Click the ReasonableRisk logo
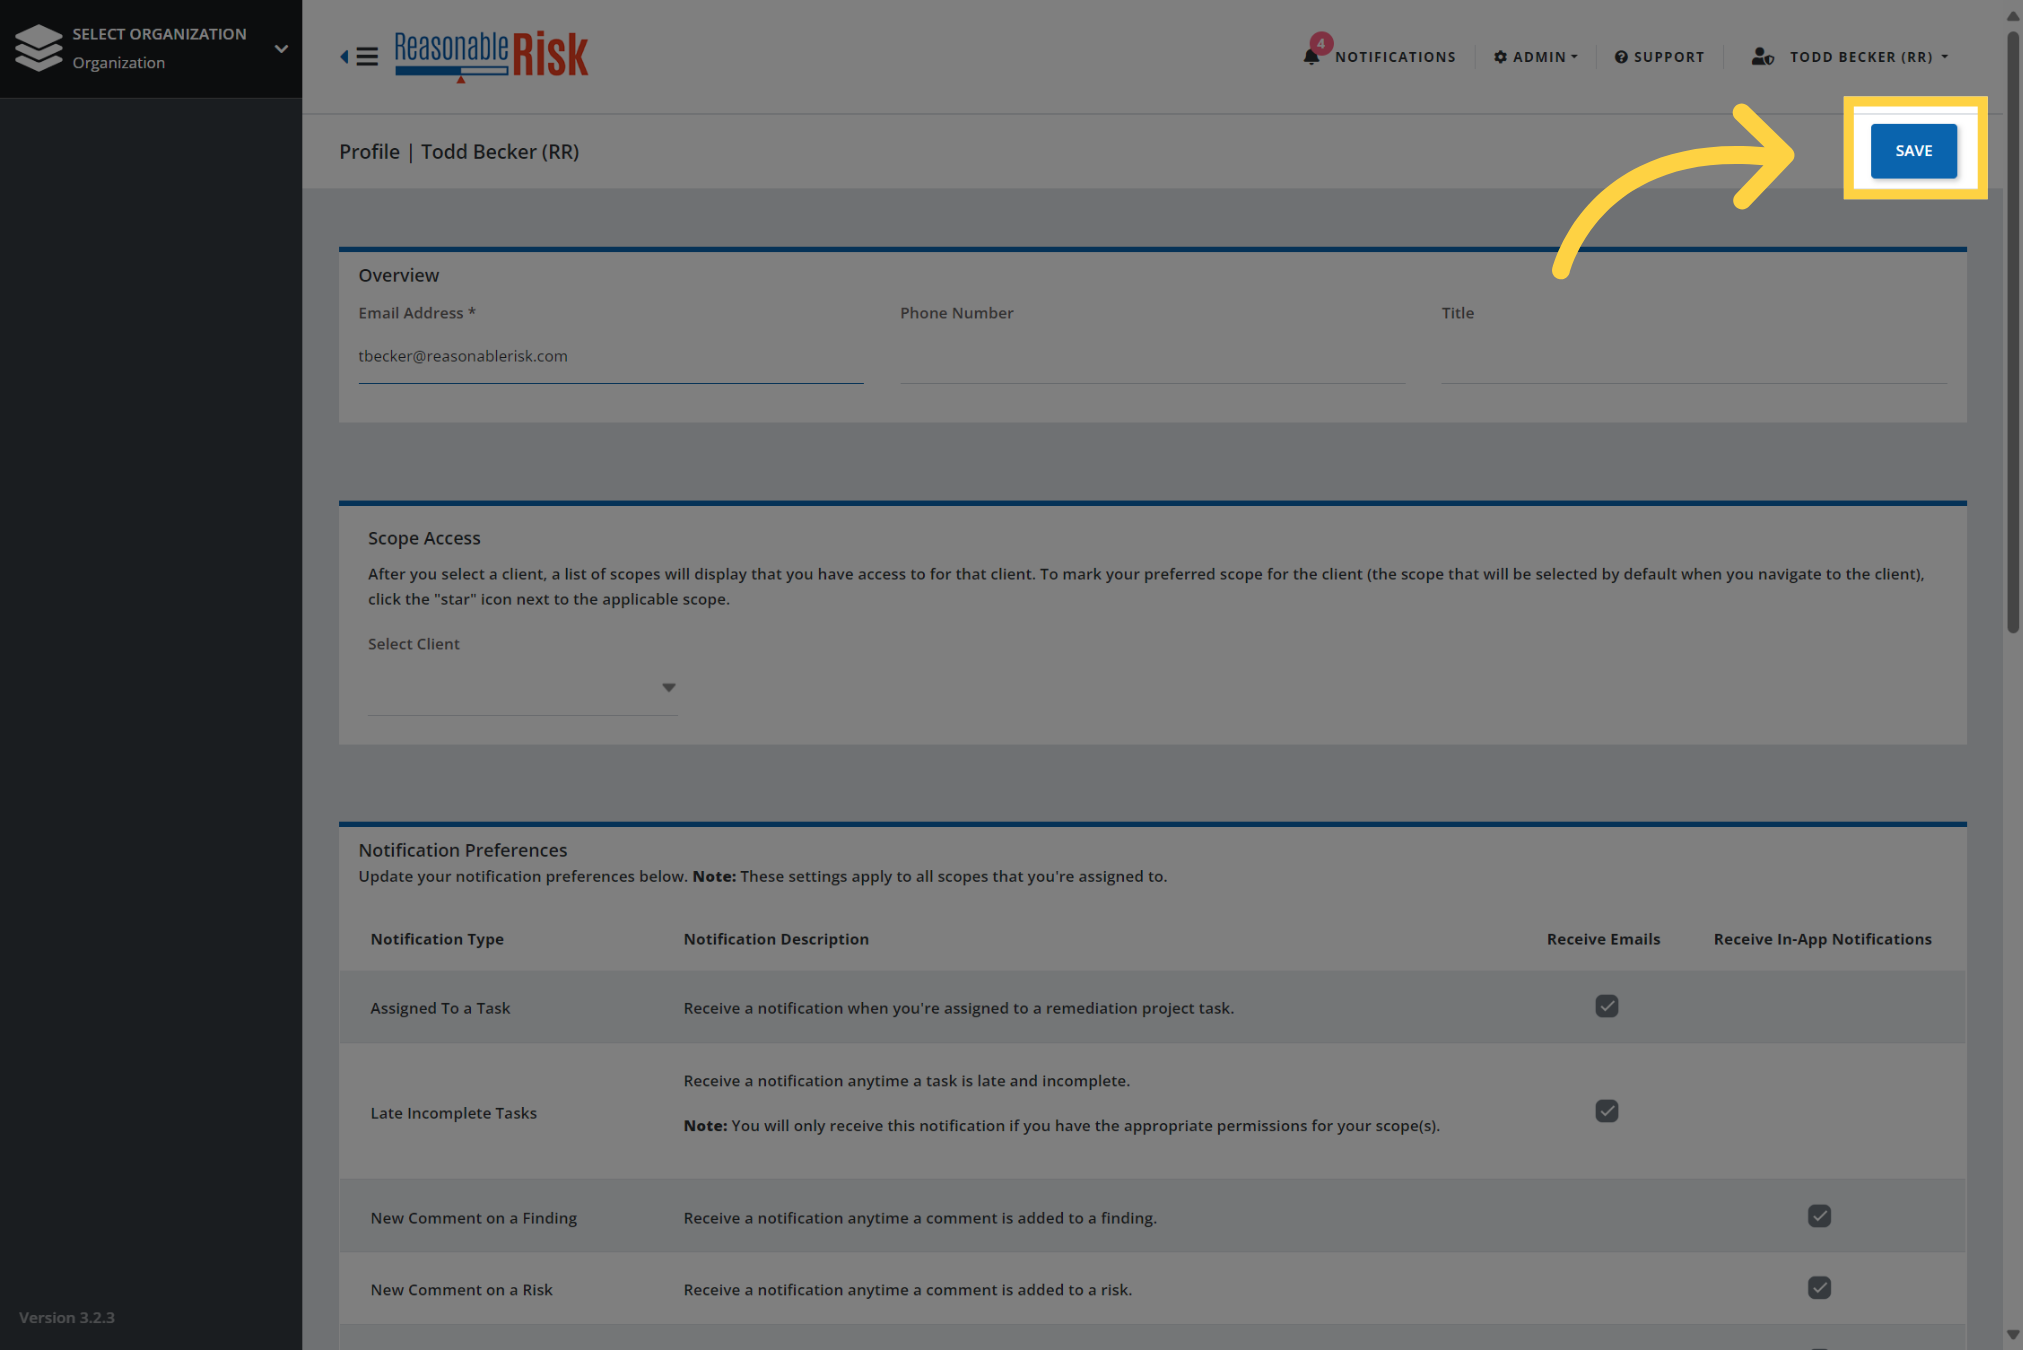This screenshot has width=2023, height=1350. tap(491, 56)
